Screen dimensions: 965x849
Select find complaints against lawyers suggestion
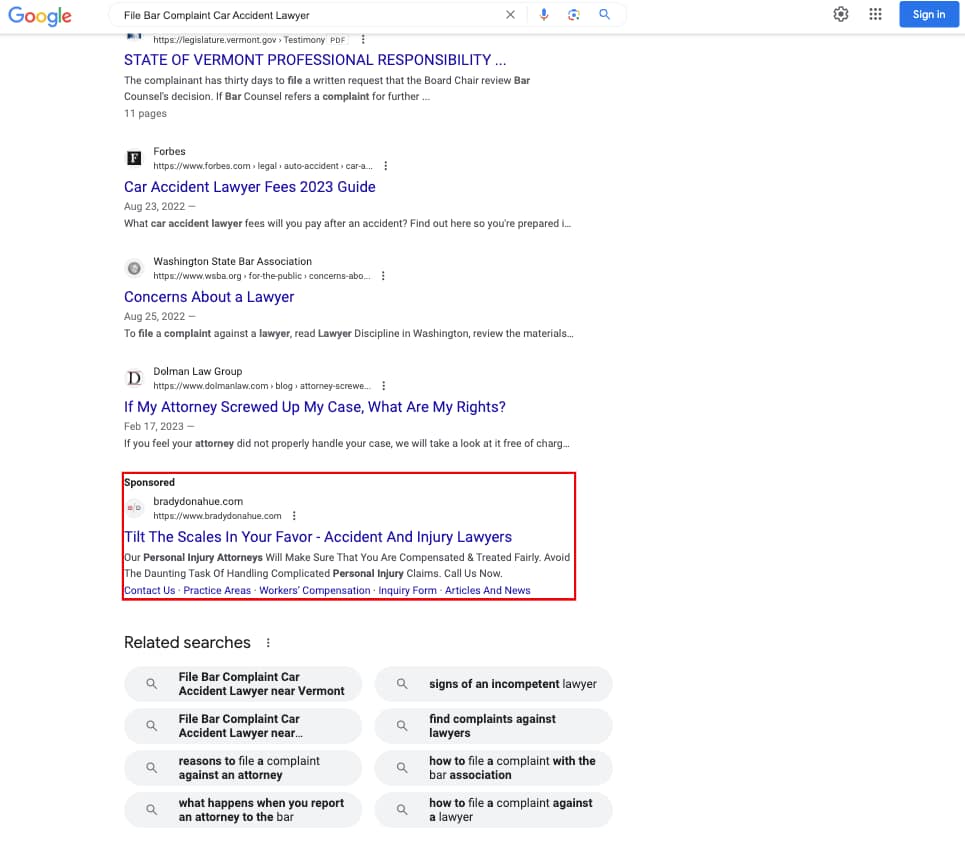coord(494,726)
